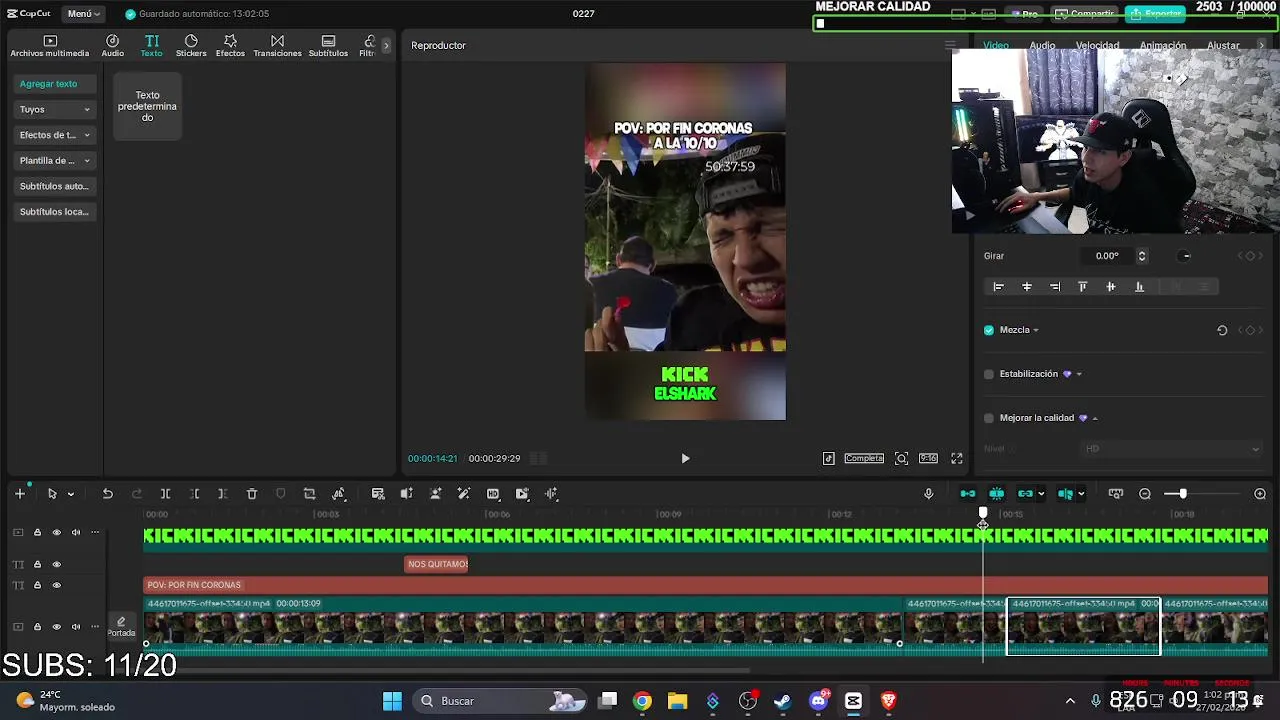Reset the Mezcla settings
The width and height of the screenshot is (1280, 720).
(x=1222, y=330)
